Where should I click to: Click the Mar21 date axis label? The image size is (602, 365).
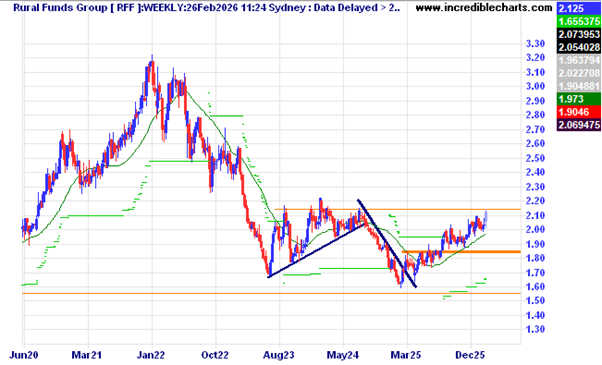click(x=87, y=355)
